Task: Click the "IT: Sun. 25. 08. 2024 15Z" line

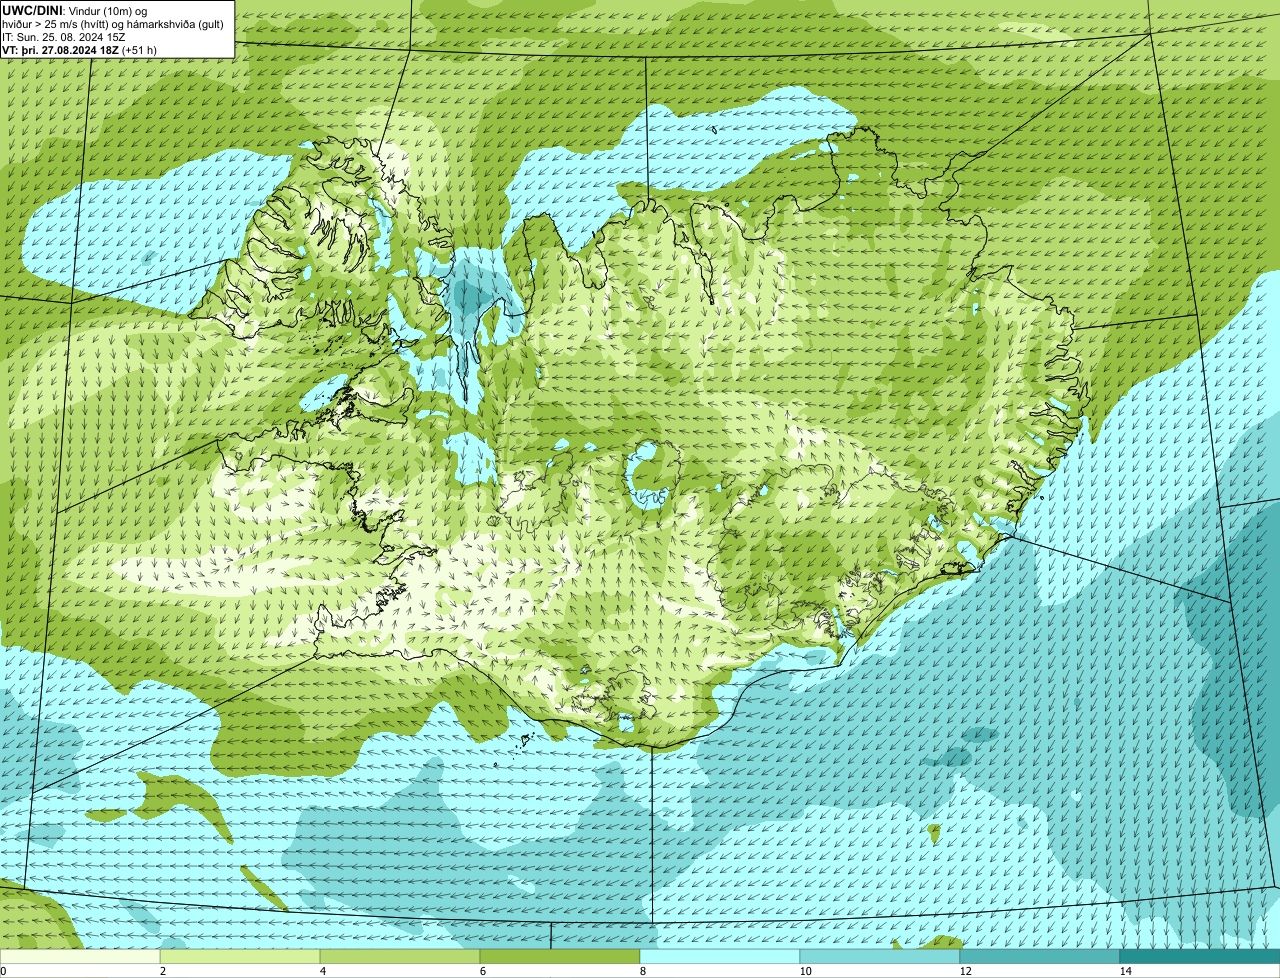Action: pyautogui.click(x=63, y=36)
